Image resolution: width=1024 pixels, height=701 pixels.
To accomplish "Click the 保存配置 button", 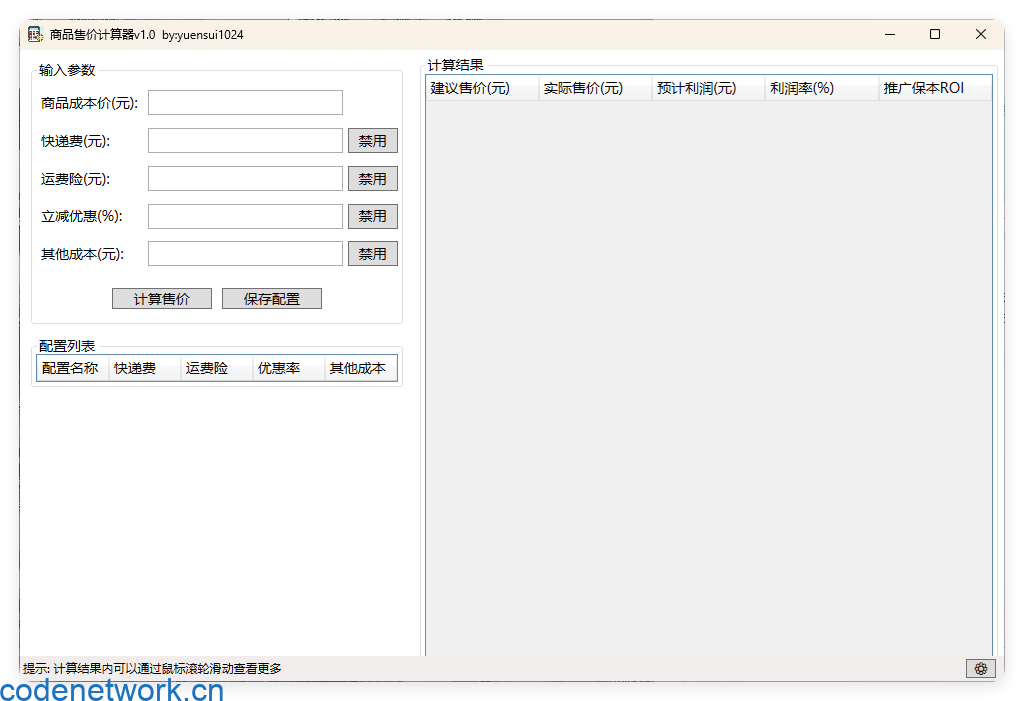I will click(271, 298).
